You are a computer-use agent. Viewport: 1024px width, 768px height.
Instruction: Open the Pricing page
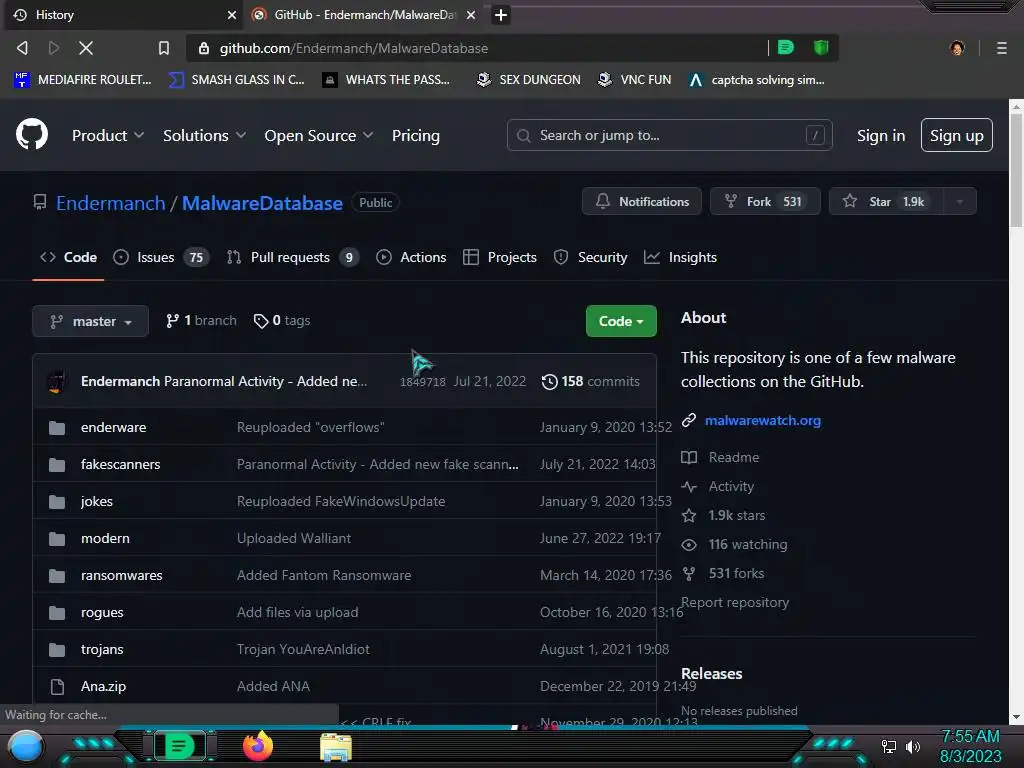pyautogui.click(x=415, y=135)
